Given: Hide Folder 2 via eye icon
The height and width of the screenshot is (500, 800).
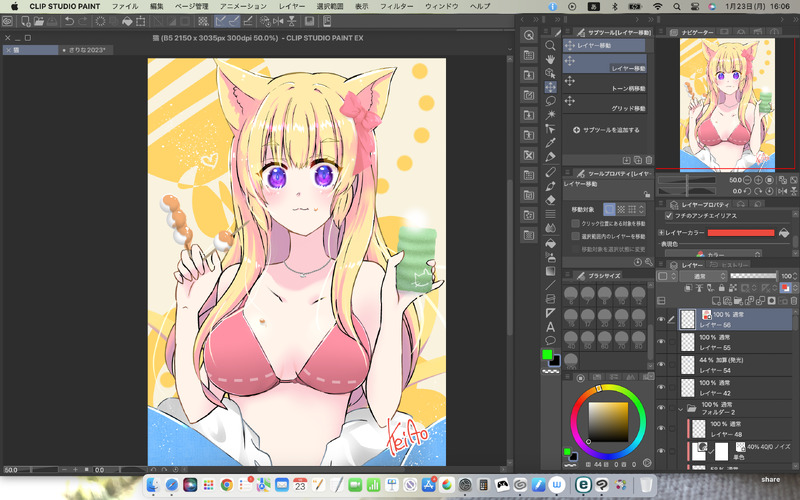Looking at the screenshot, I should pos(661,408).
